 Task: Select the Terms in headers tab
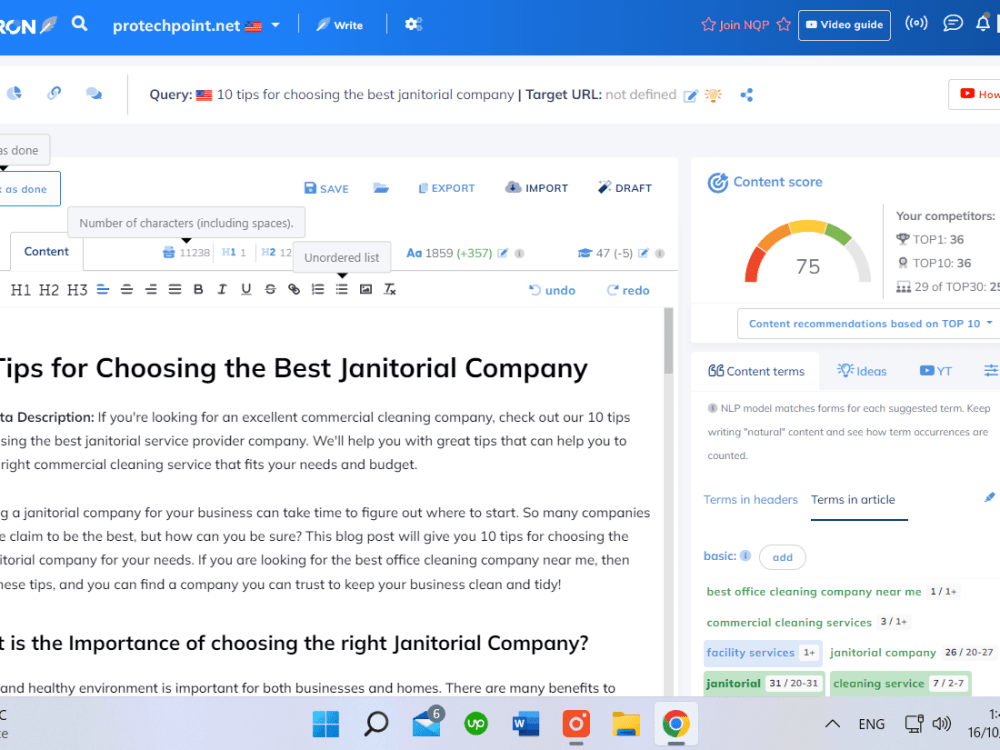(x=751, y=499)
